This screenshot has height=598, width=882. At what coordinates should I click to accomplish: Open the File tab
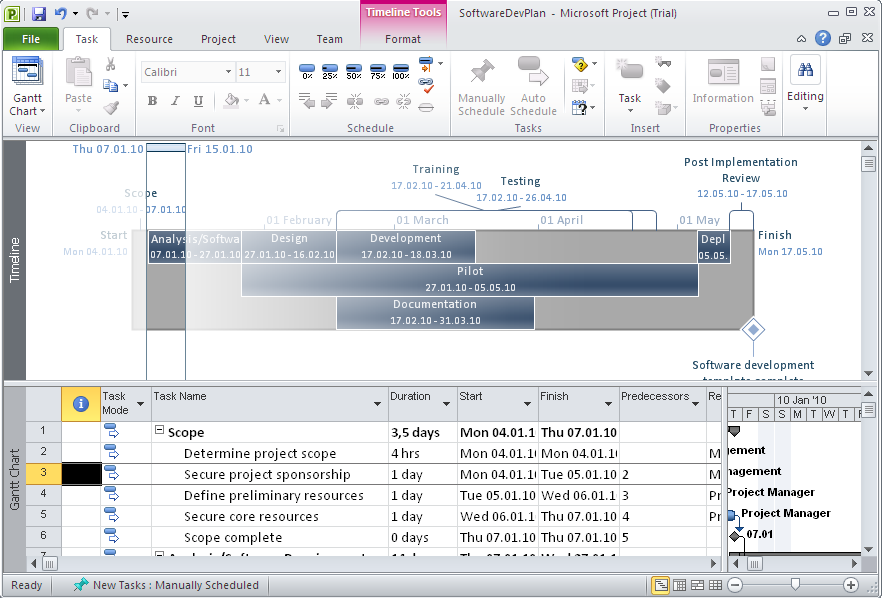pyautogui.click(x=31, y=39)
